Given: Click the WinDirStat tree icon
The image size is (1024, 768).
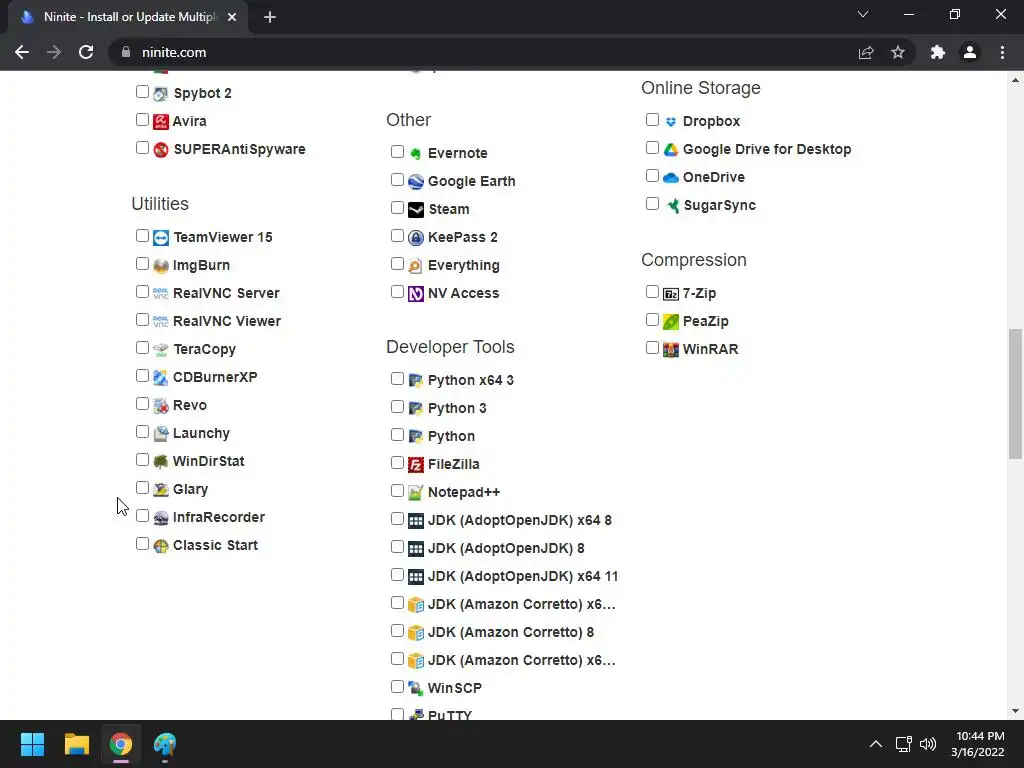Looking at the screenshot, I should pyautogui.click(x=161, y=462).
